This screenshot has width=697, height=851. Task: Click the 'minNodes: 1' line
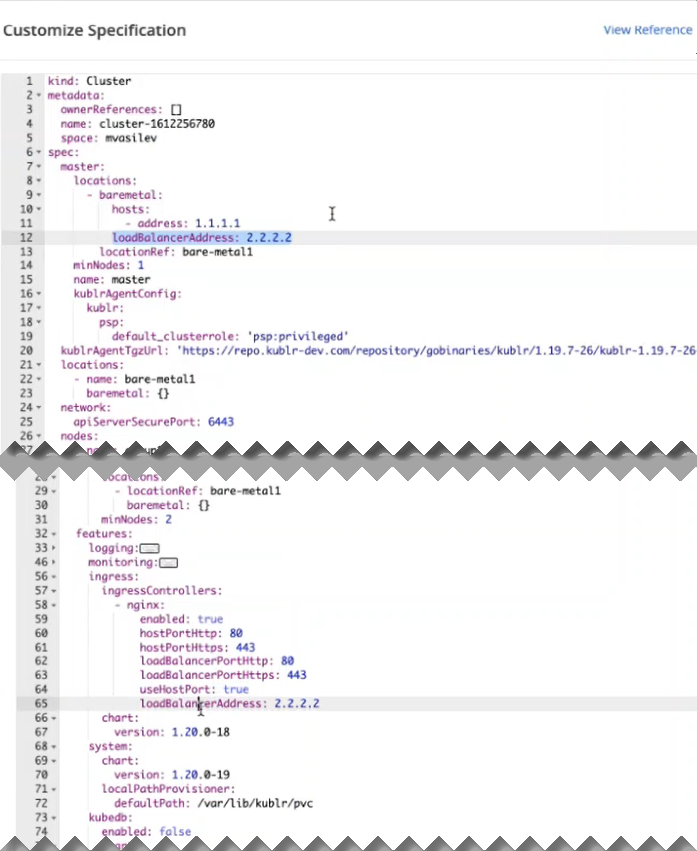click(109, 265)
